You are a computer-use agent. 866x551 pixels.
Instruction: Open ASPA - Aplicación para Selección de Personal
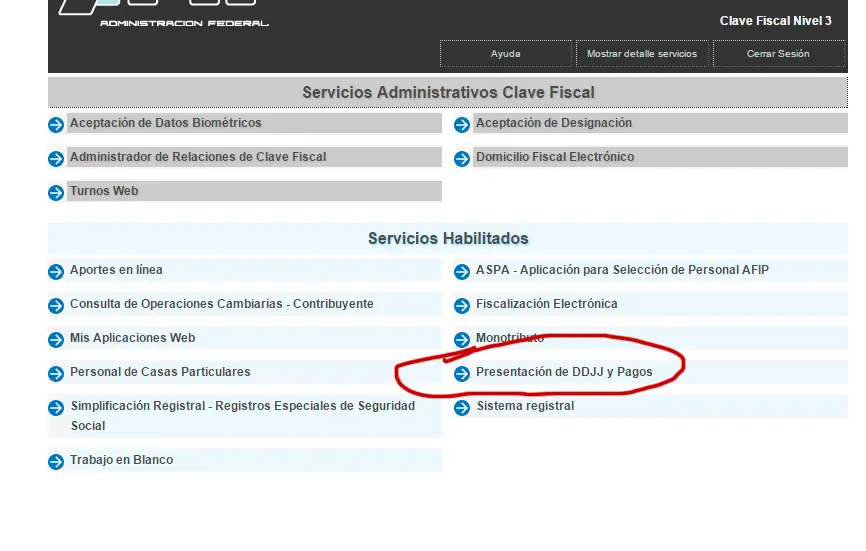click(622, 269)
